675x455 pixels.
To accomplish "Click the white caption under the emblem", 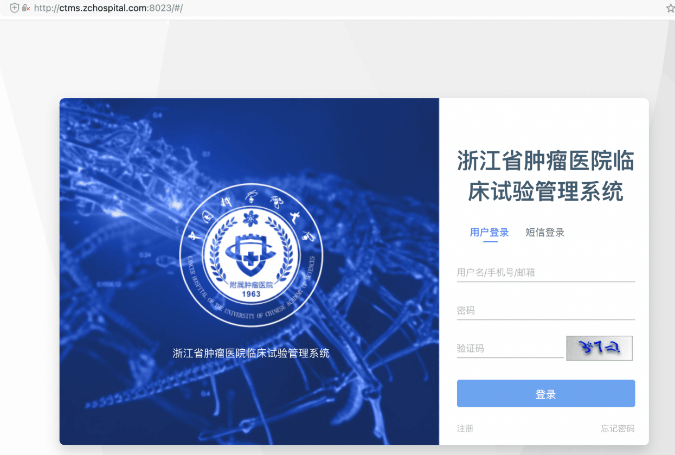I will (250, 353).
